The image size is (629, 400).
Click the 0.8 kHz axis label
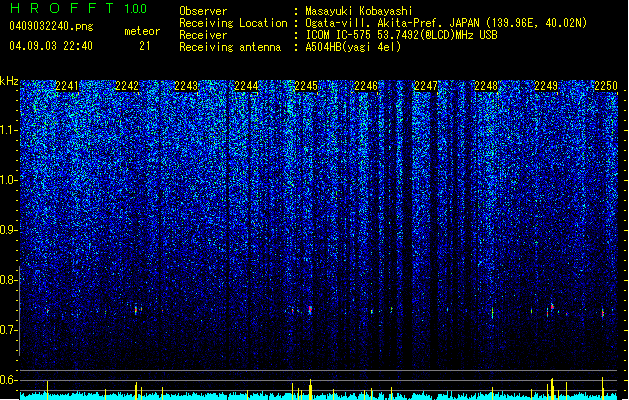pos(9,280)
